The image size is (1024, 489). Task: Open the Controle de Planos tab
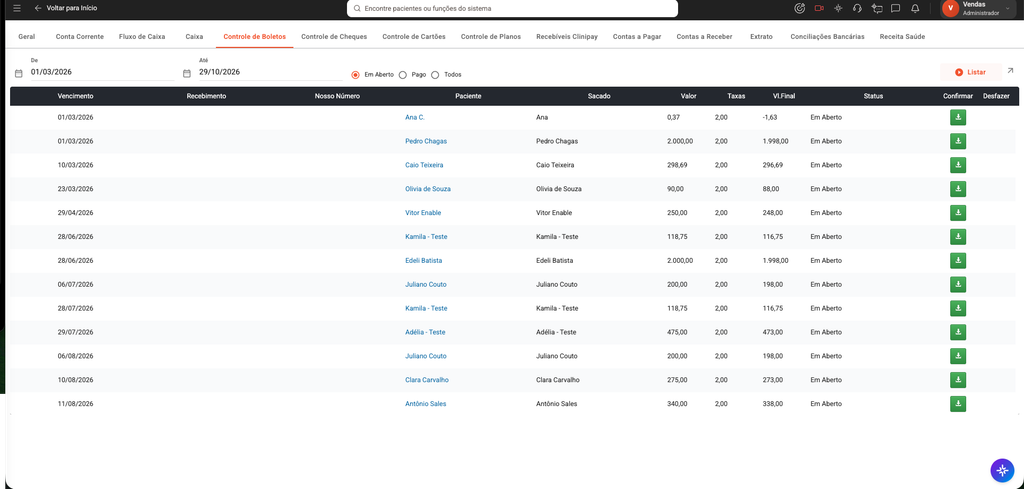pos(491,37)
